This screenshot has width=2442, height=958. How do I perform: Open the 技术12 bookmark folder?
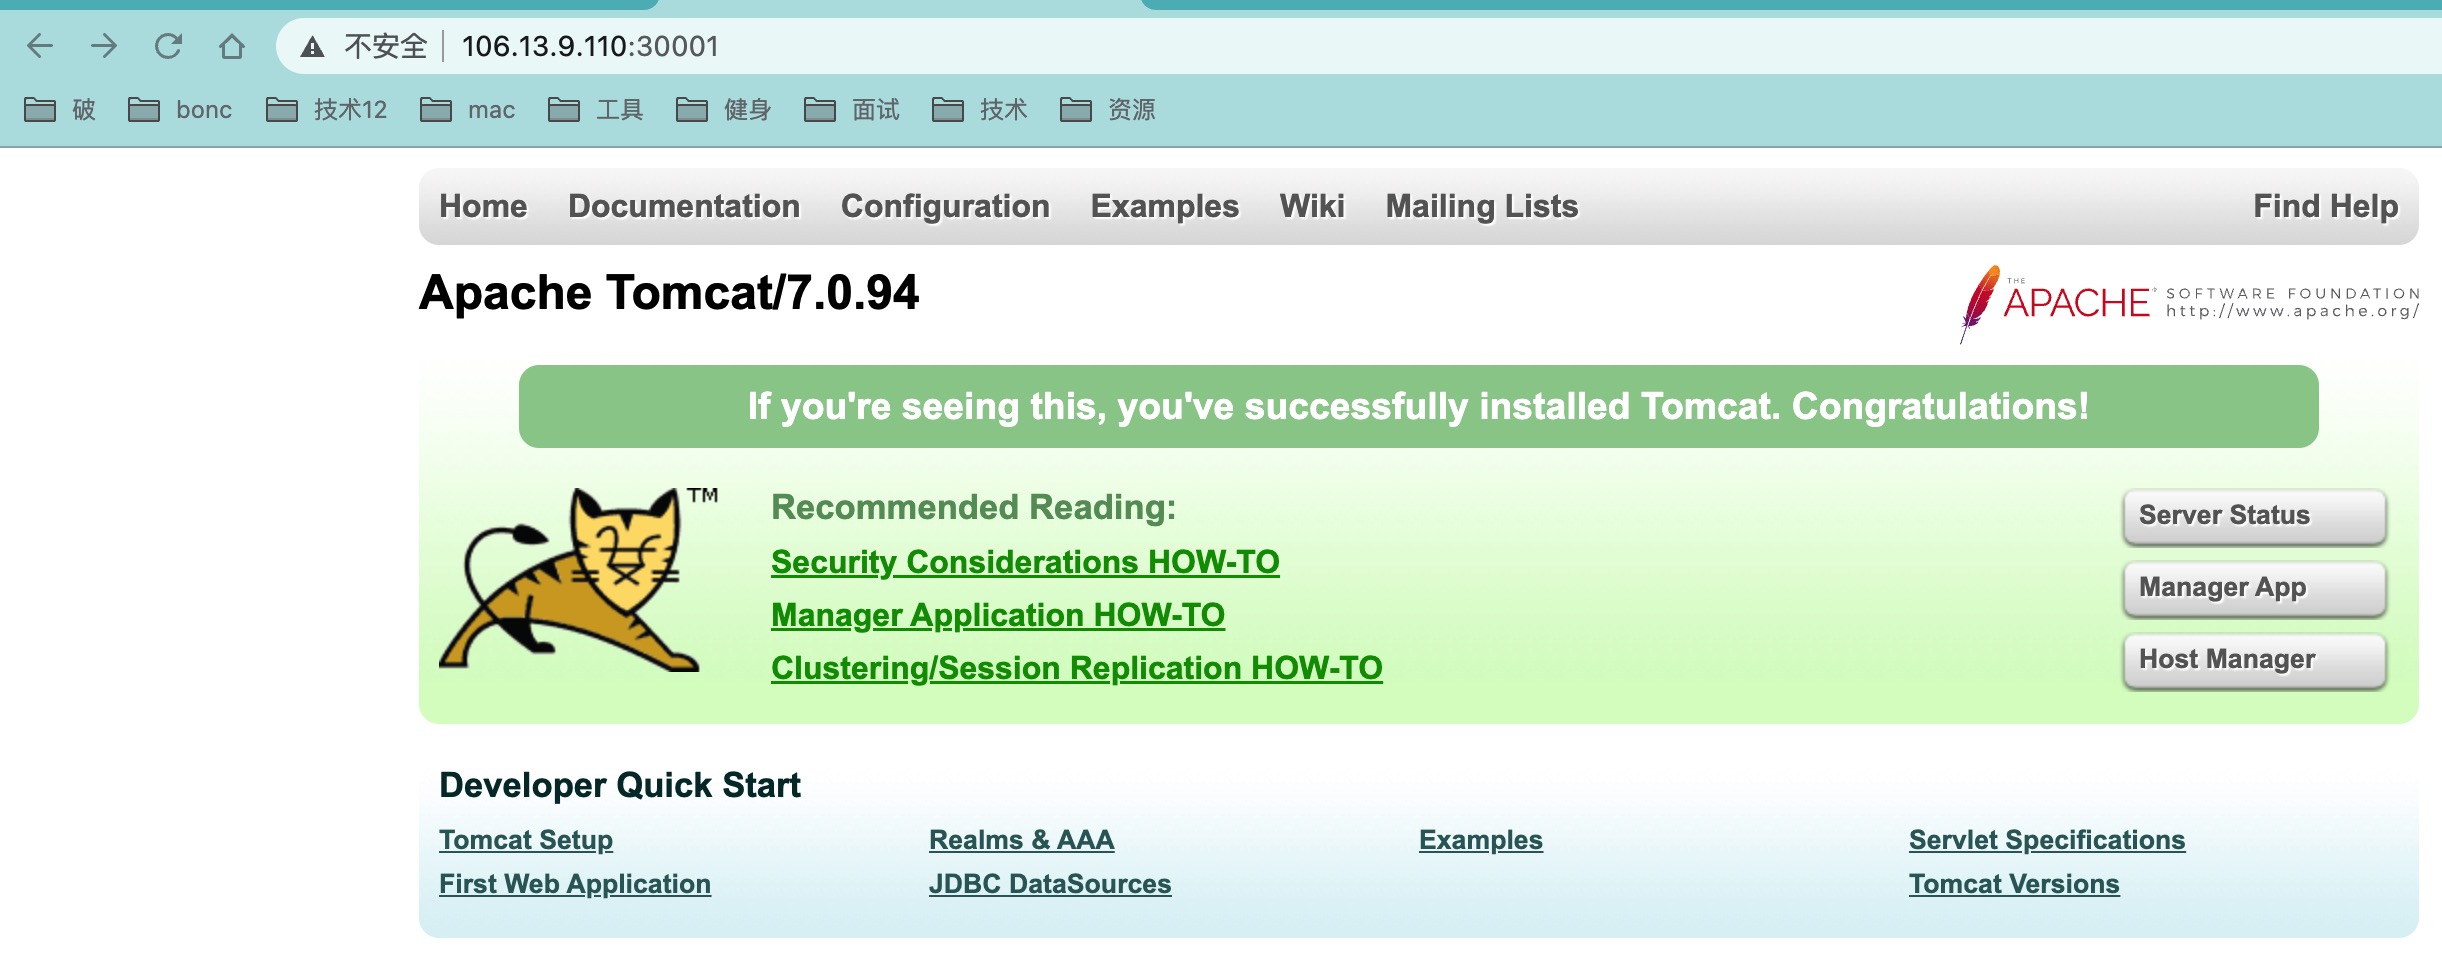coord(326,109)
